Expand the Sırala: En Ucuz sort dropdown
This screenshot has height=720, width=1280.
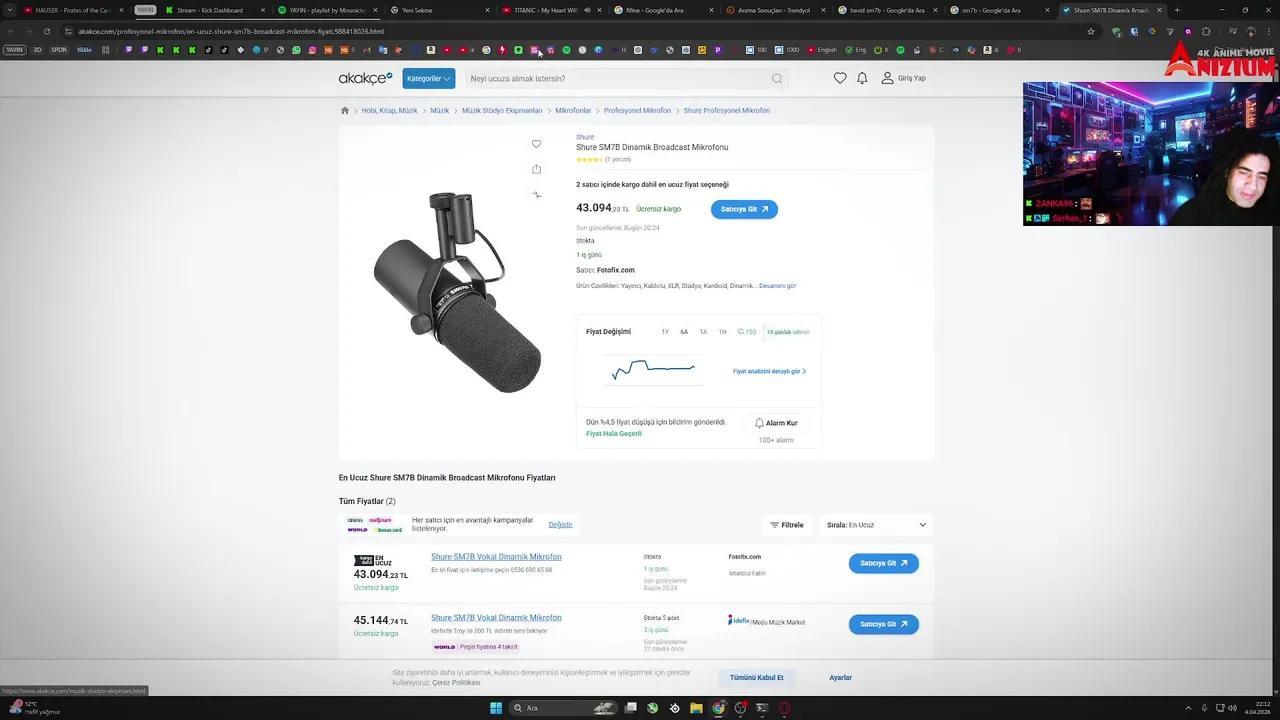coord(876,525)
